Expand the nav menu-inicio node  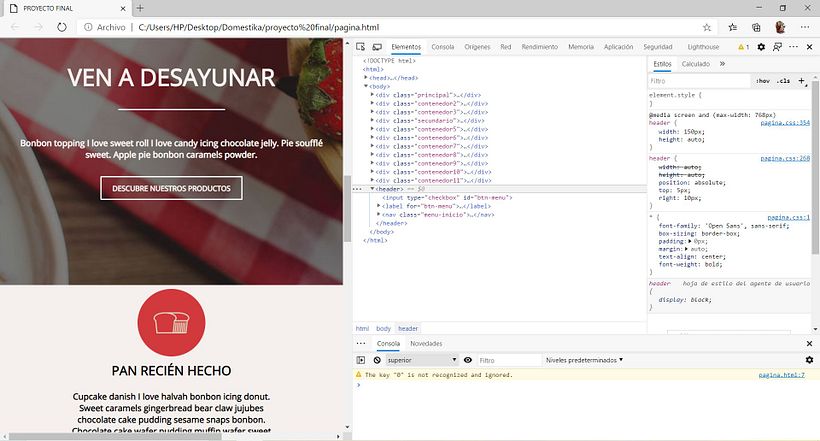tap(379, 214)
